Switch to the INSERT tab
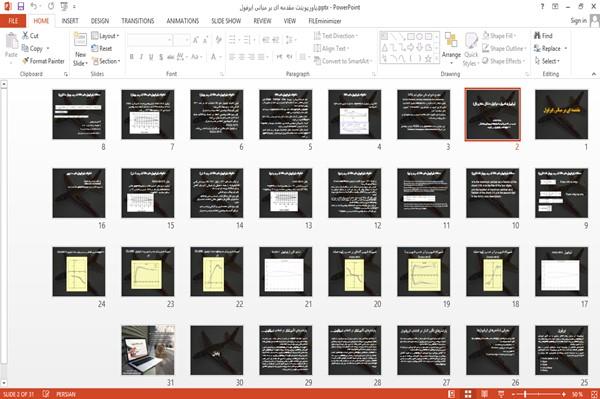The height and width of the screenshot is (399, 600). [x=70, y=21]
